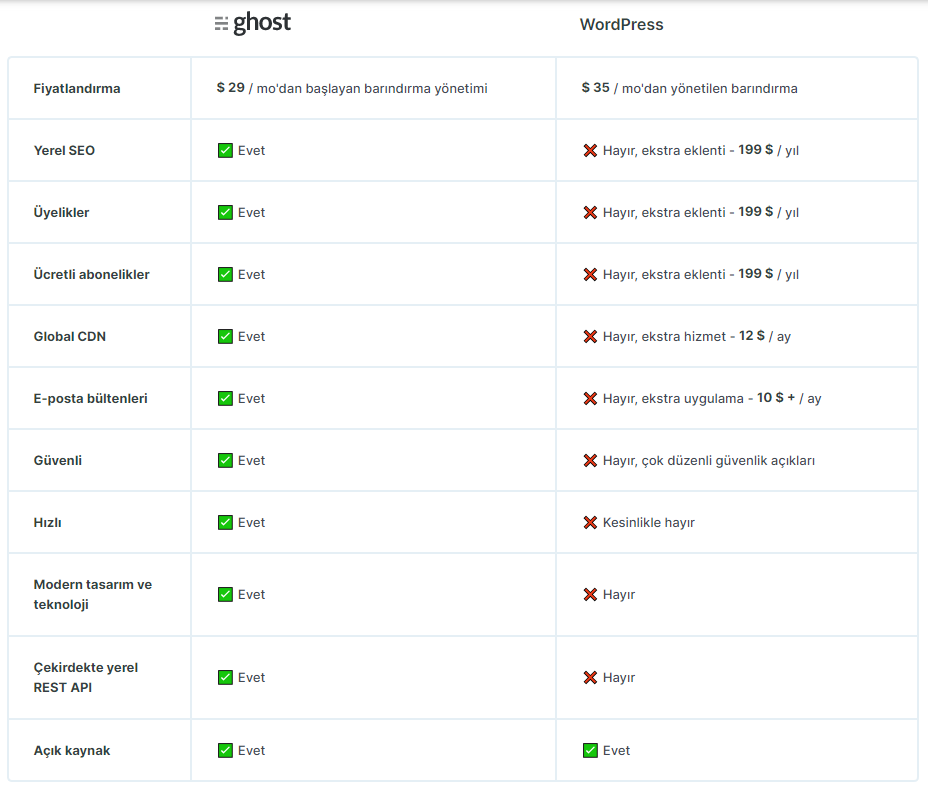This screenshot has width=928, height=790.
Task: Click 'Hayır, ekstra eklenti' in Üyelikler row
Action: click(664, 212)
